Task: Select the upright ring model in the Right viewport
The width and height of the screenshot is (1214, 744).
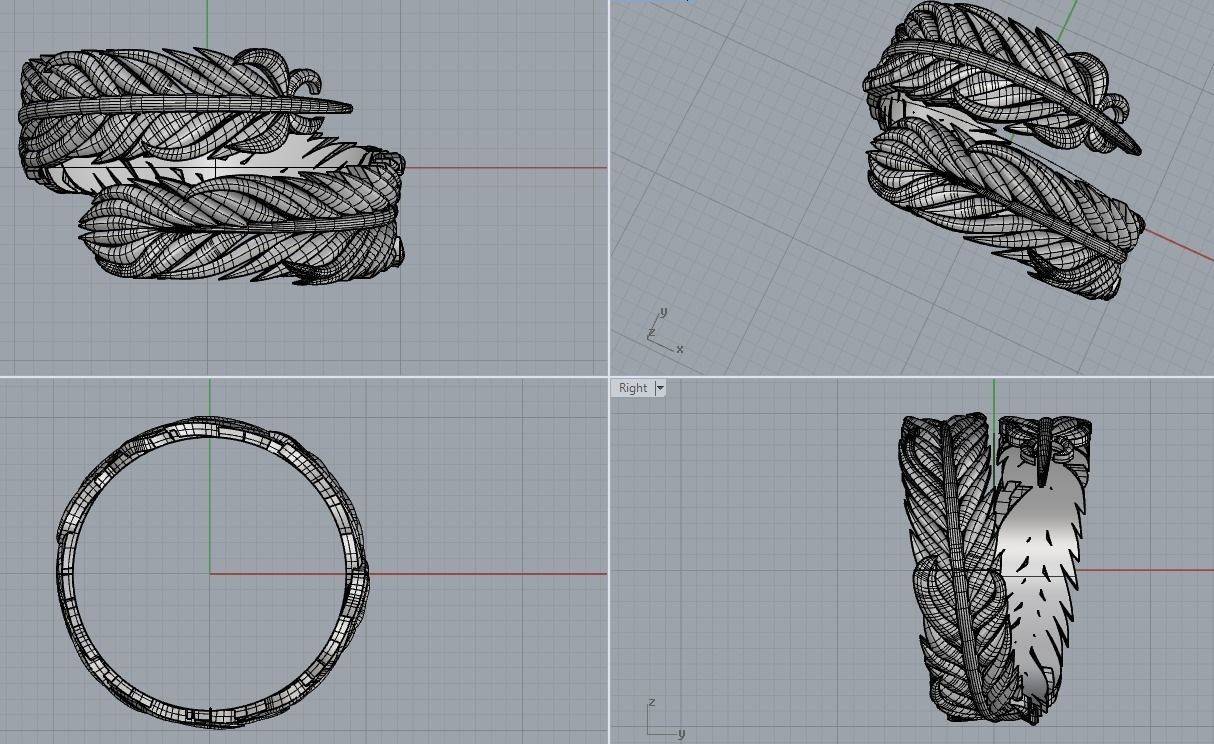Action: tap(995, 568)
